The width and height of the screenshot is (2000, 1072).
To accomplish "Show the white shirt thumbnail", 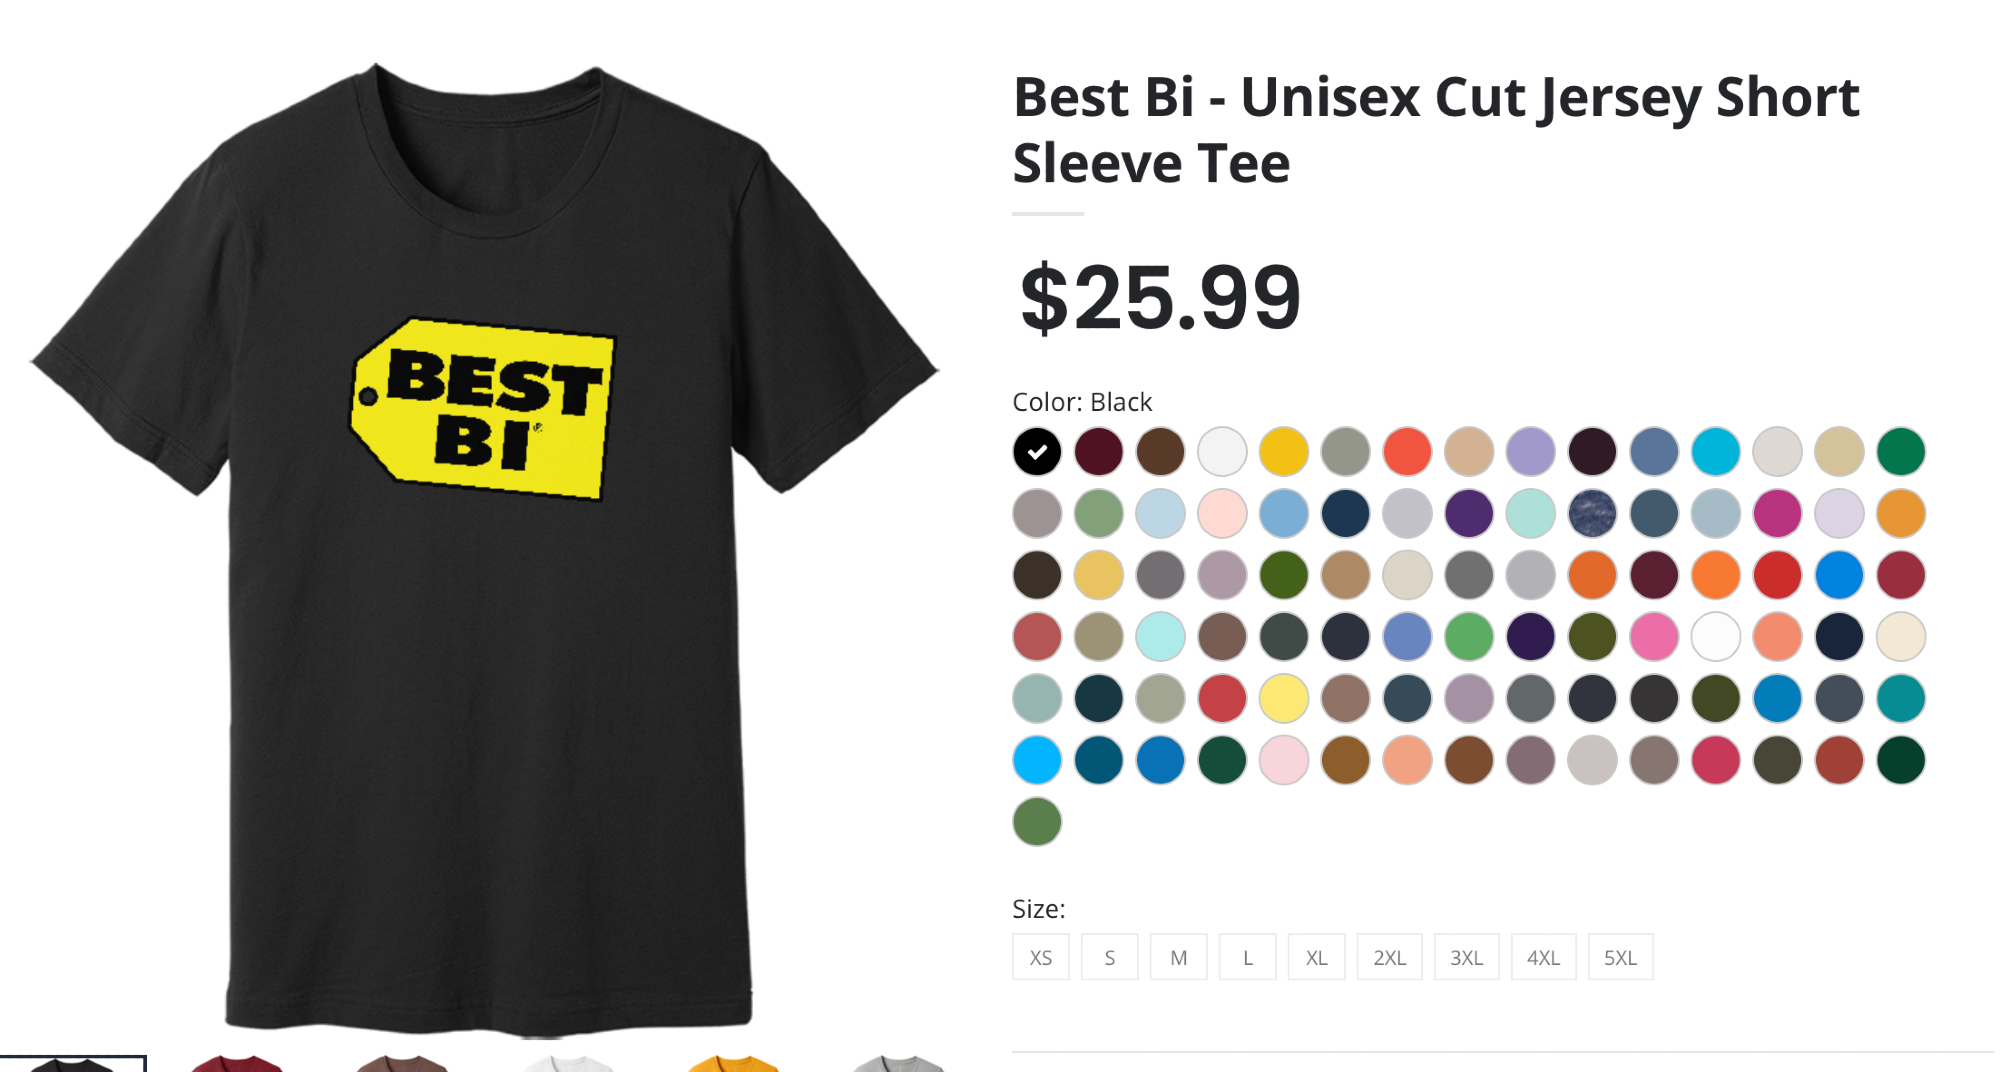I will pos(568,1063).
